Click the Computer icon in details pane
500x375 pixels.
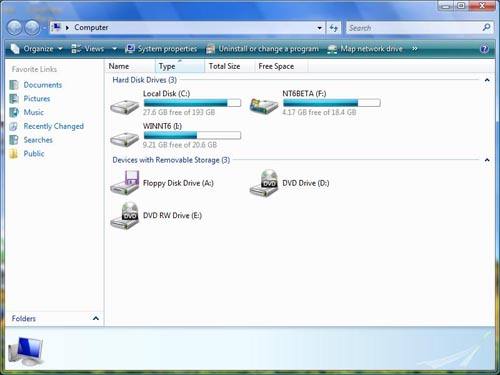click(x=25, y=351)
